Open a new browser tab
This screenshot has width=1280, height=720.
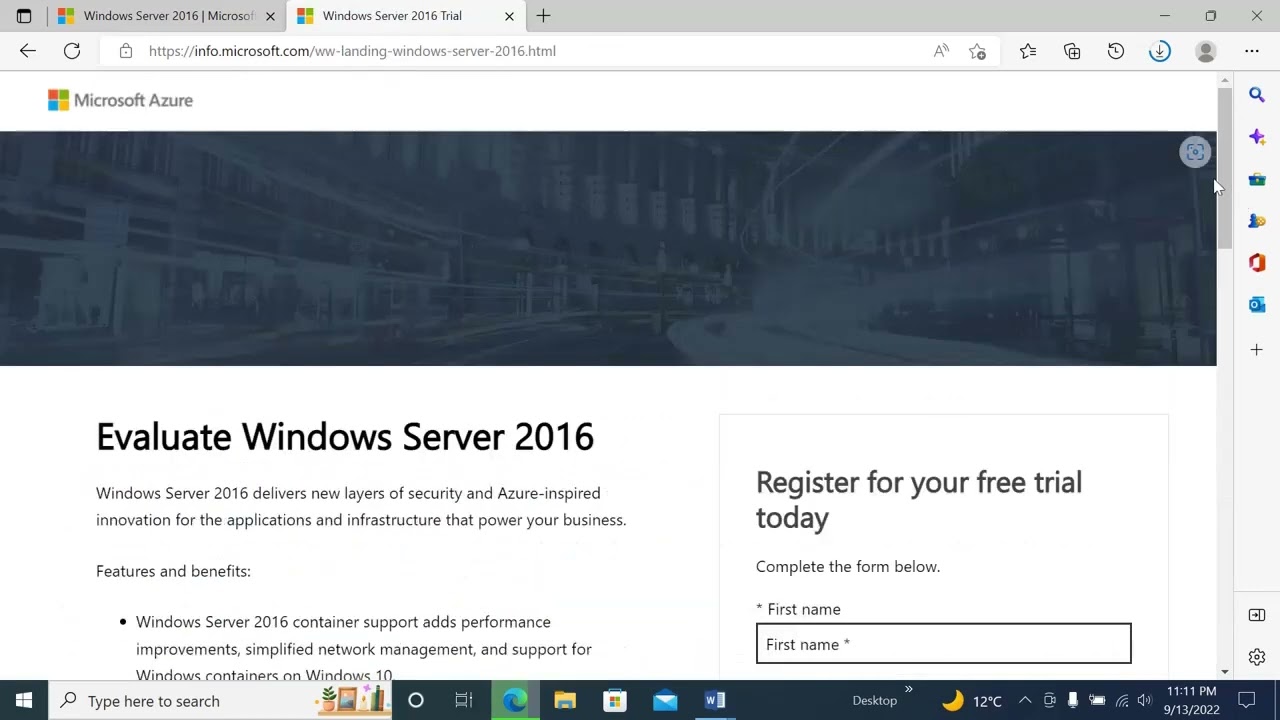click(x=543, y=16)
